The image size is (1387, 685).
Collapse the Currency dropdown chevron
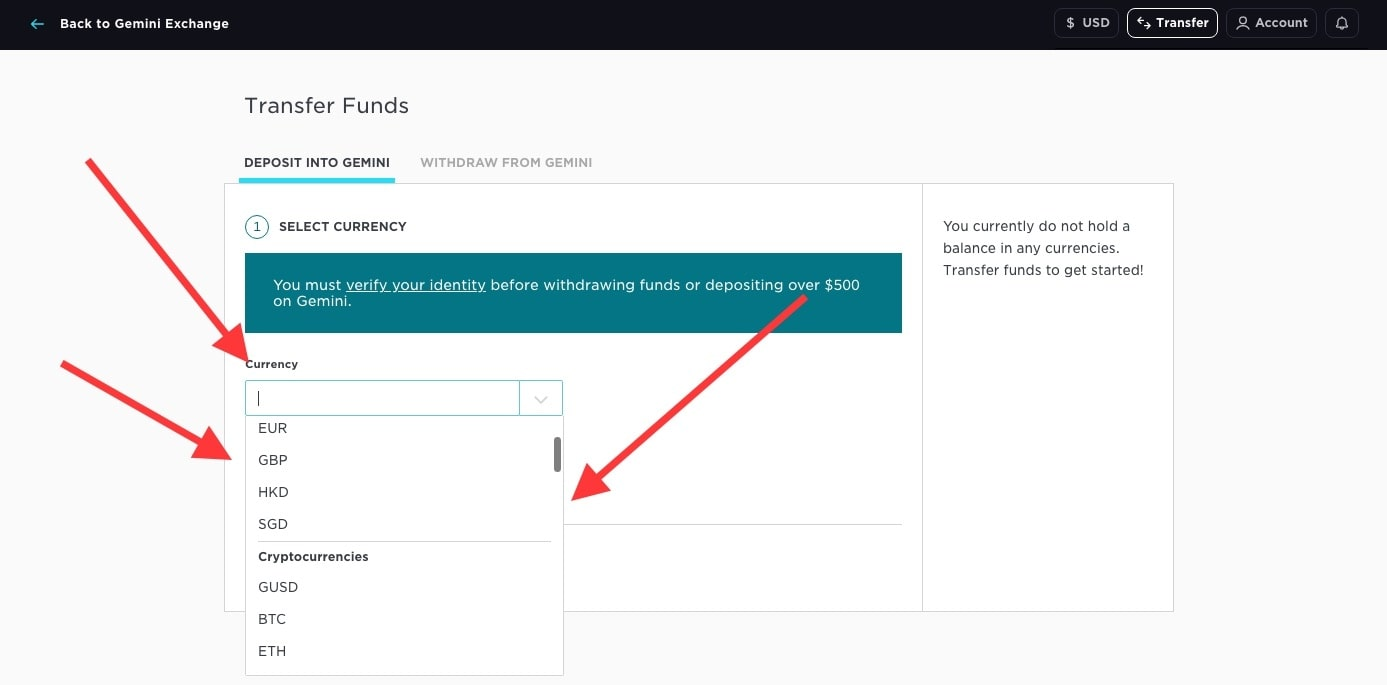(541, 399)
